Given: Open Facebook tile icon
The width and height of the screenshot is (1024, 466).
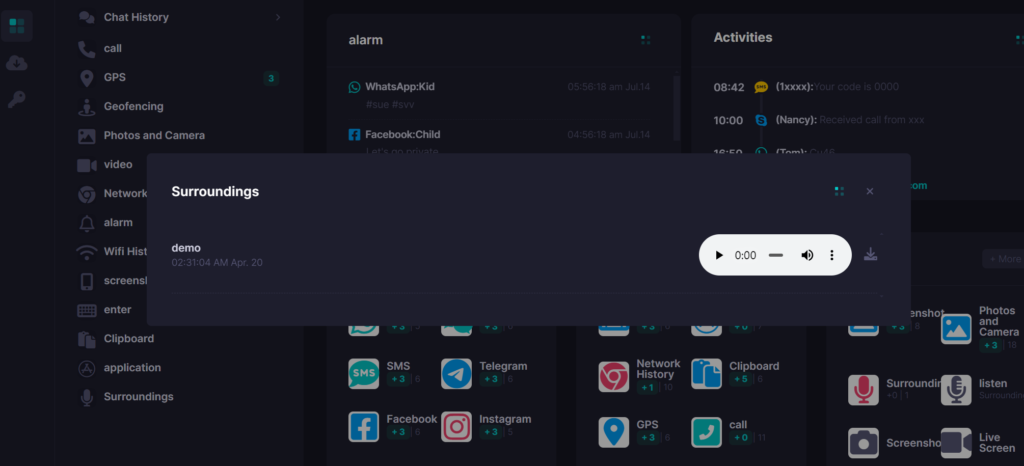Looking at the screenshot, I should (x=363, y=427).
